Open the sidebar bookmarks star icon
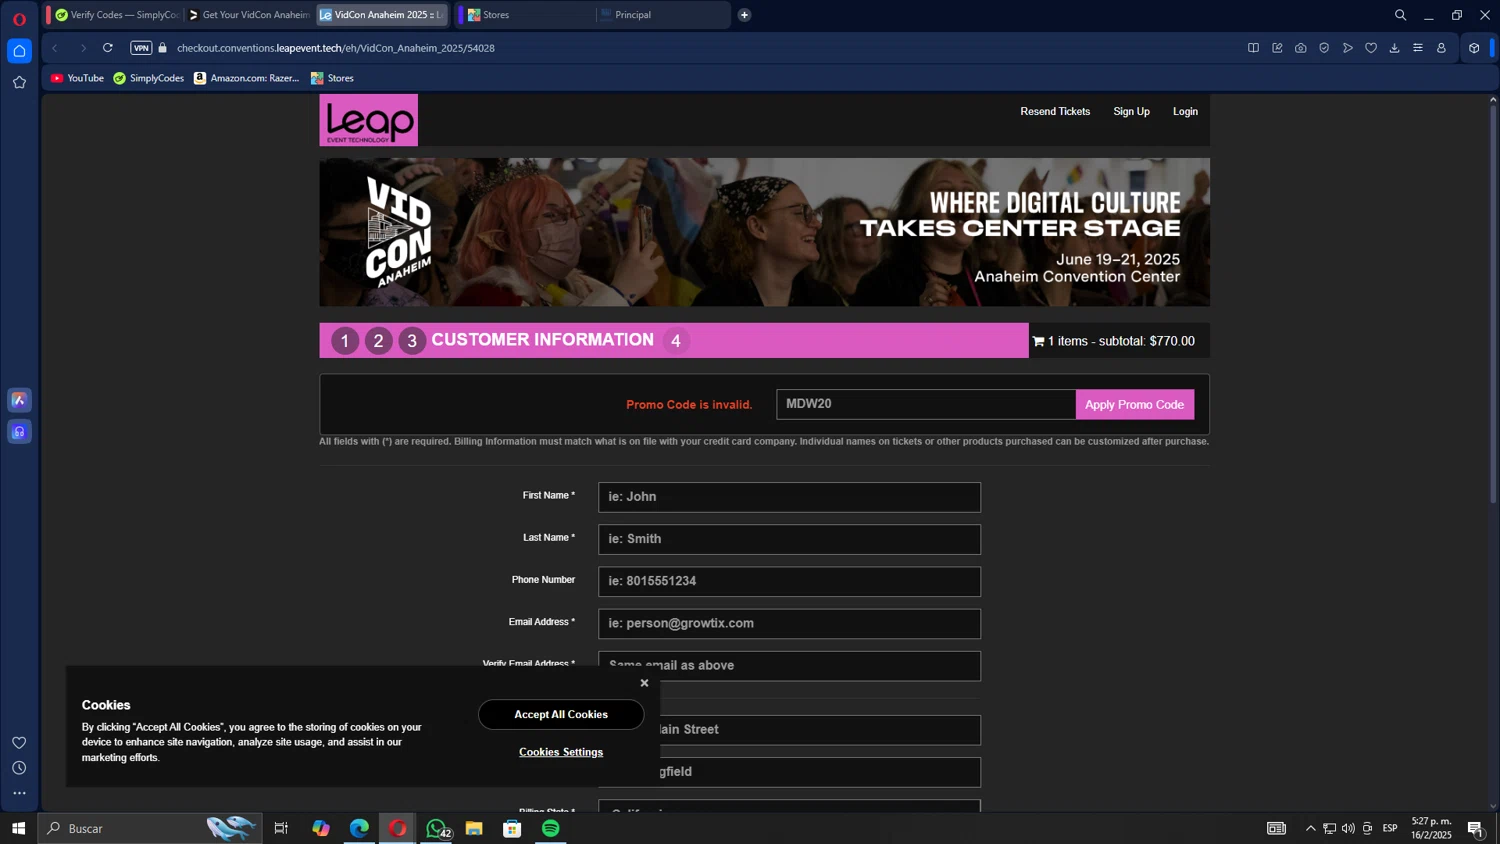The height and width of the screenshot is (844, 1500). click(x=19, y=83)
